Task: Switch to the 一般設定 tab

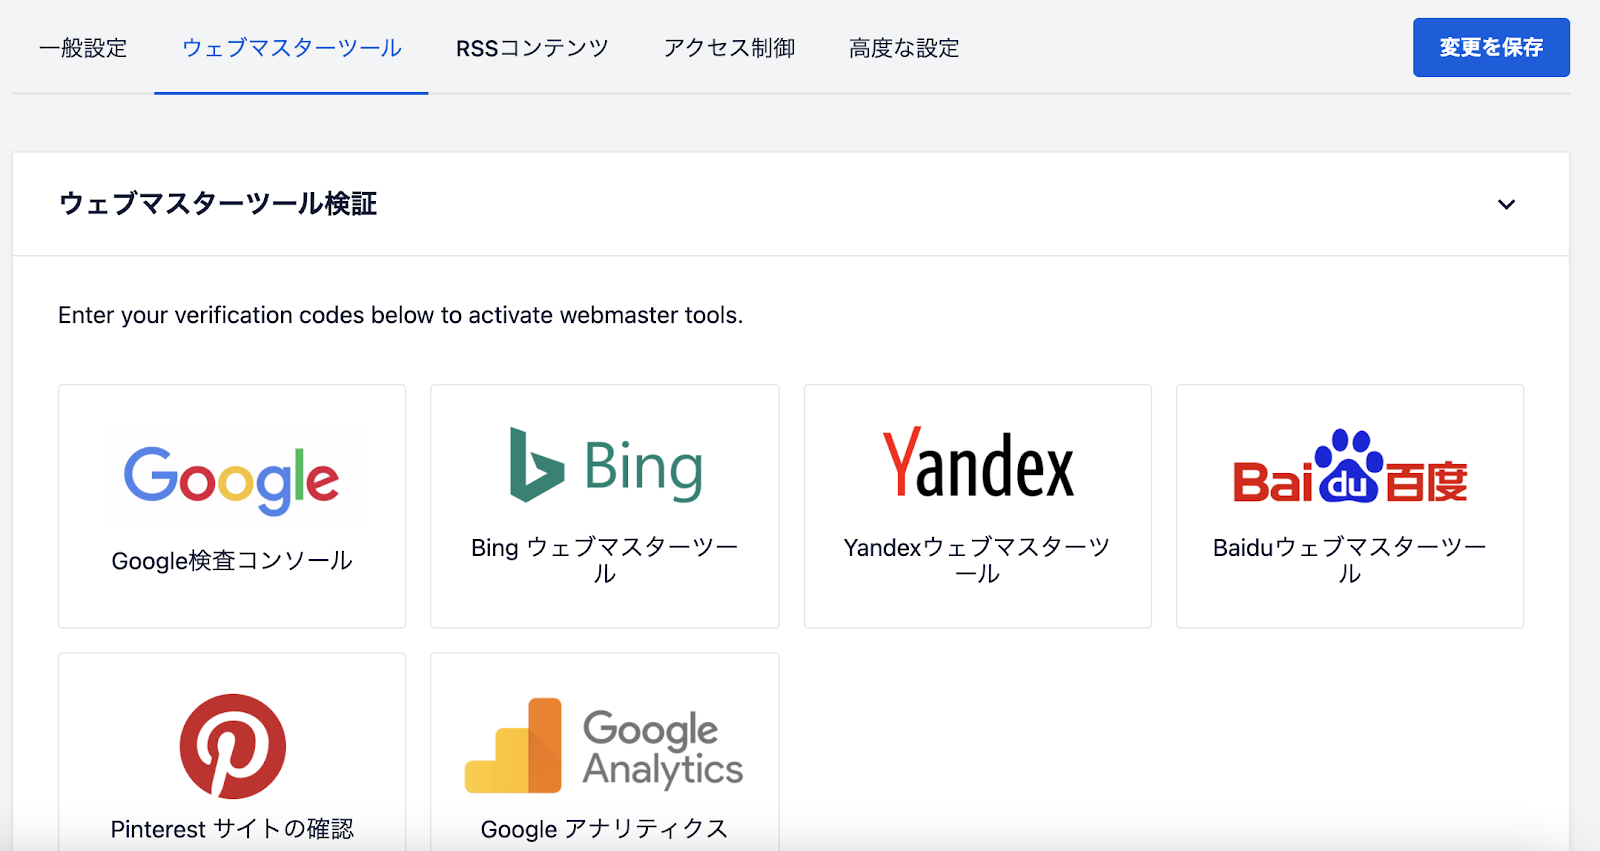Action: point(83,48)
